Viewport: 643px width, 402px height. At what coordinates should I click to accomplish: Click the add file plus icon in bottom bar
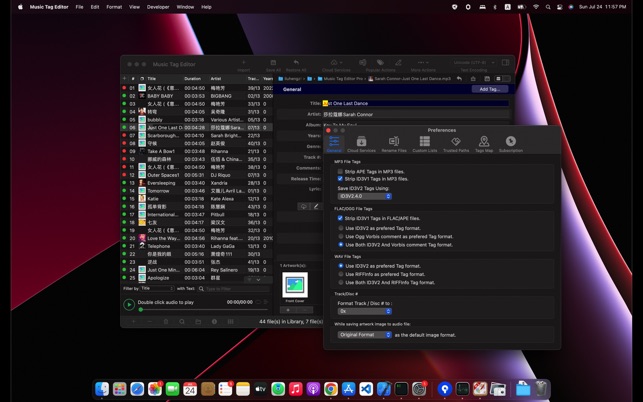tap(134, 322)
